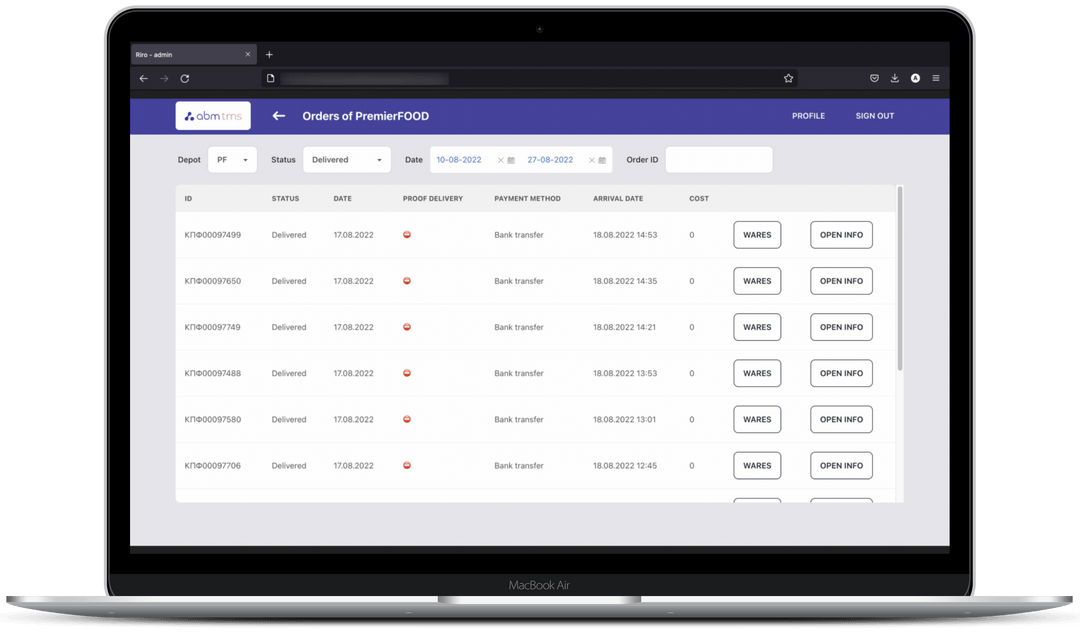Open info for order КПФ00097650
Viewport: 1080px width, 632px height.
pos(841,281)
